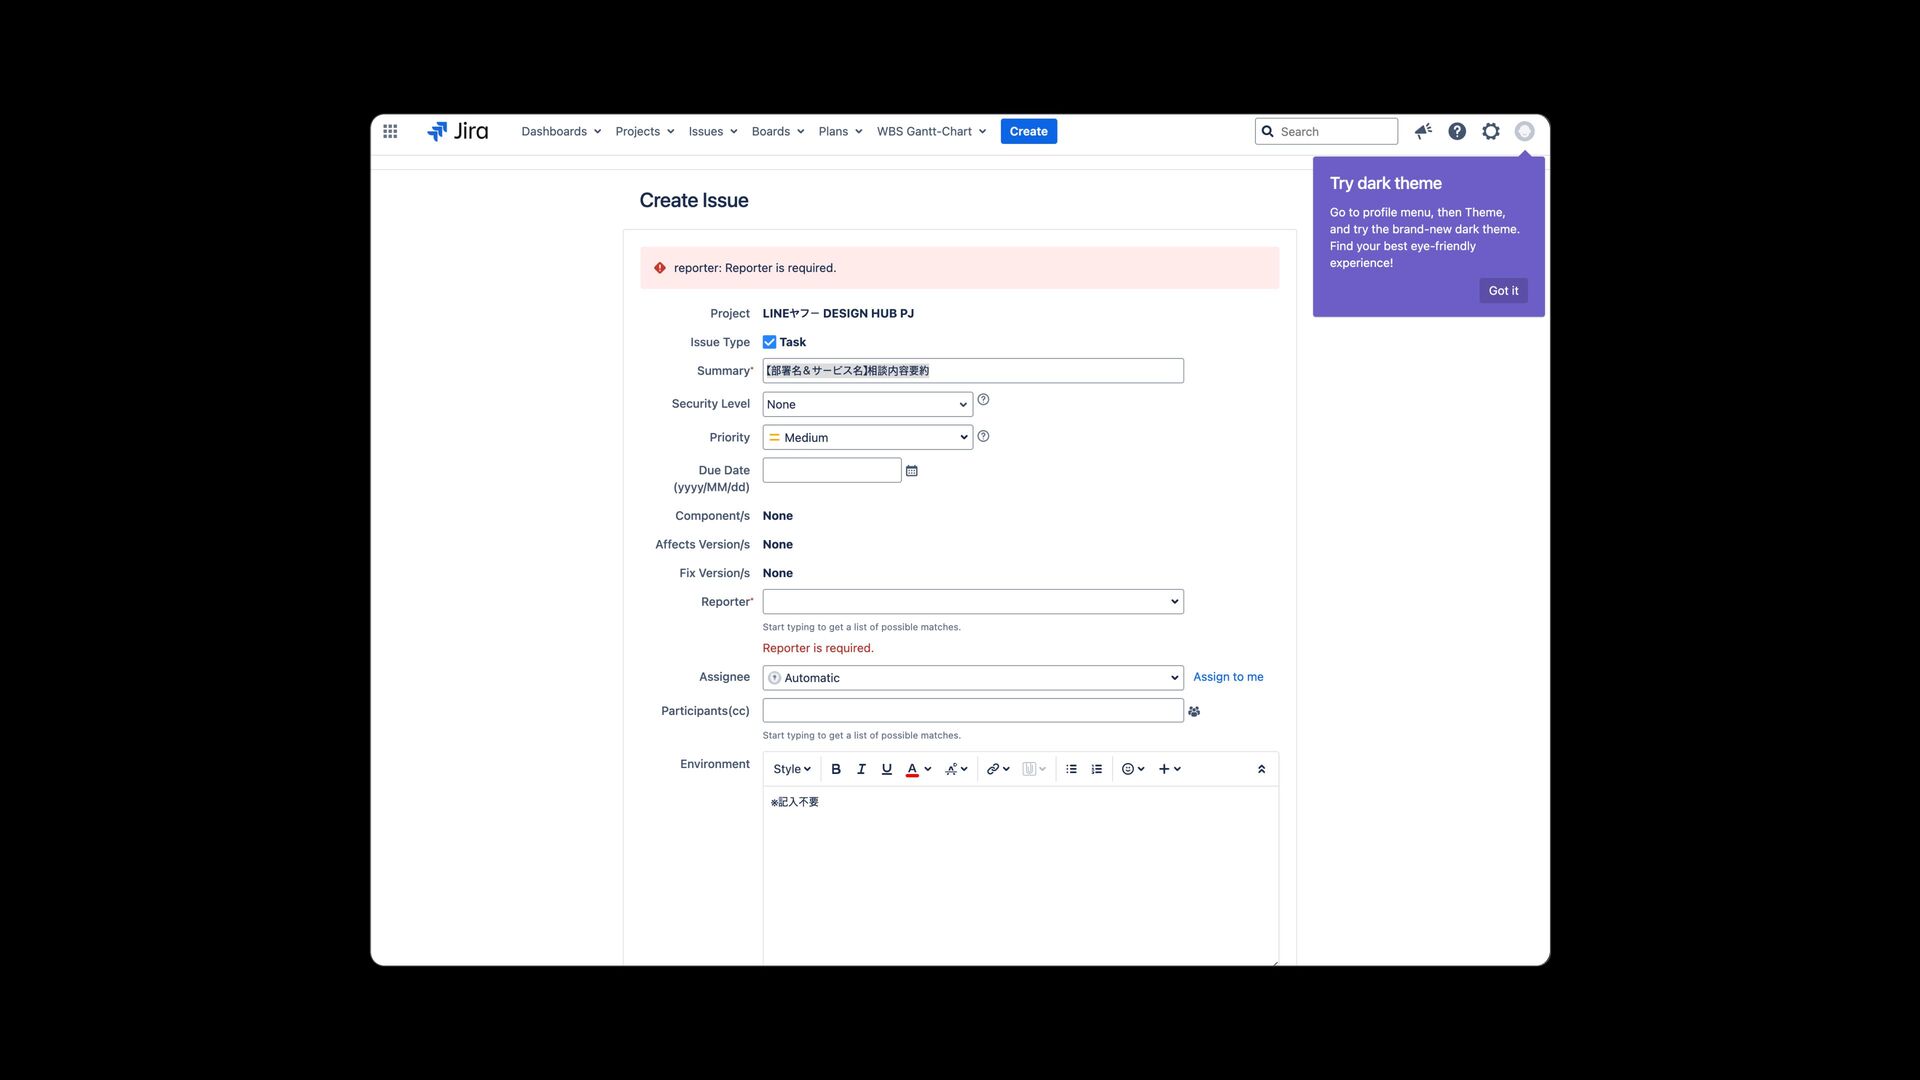1920x1080 pixels.
Task: Click the help icon beside Security Level
Action: click(x=983, y=400)
